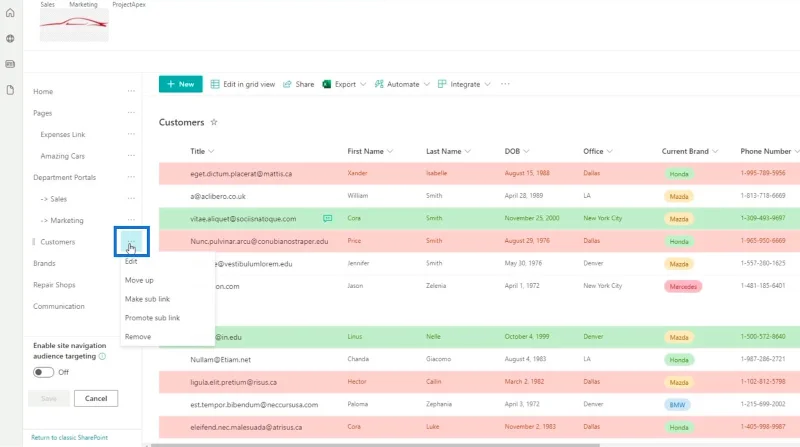Viewport: 800px width, 447px height.
Task: Click the New item button
Action: tap(181, 84)
